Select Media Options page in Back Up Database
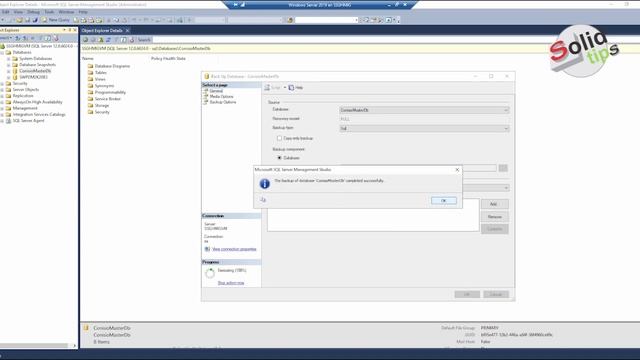640x360 pixels. click(x=222, y=96)
